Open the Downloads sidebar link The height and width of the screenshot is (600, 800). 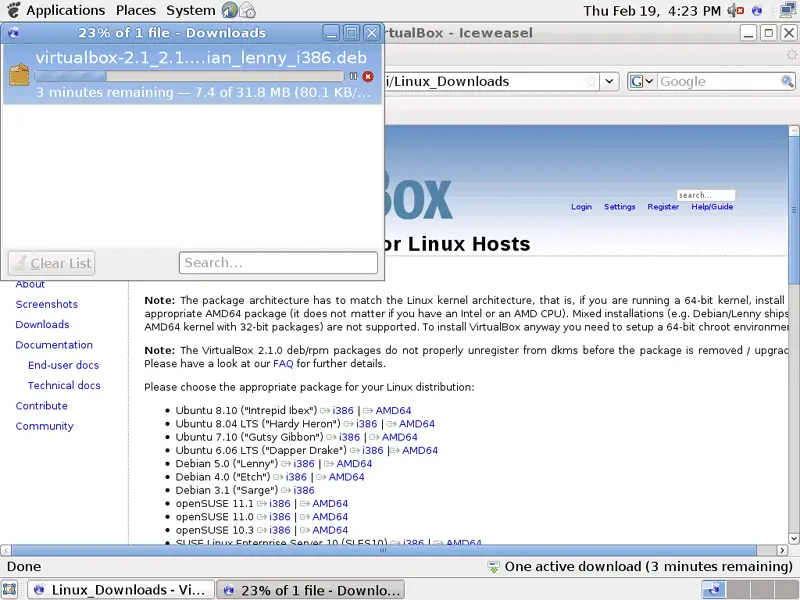click(42, 324)
